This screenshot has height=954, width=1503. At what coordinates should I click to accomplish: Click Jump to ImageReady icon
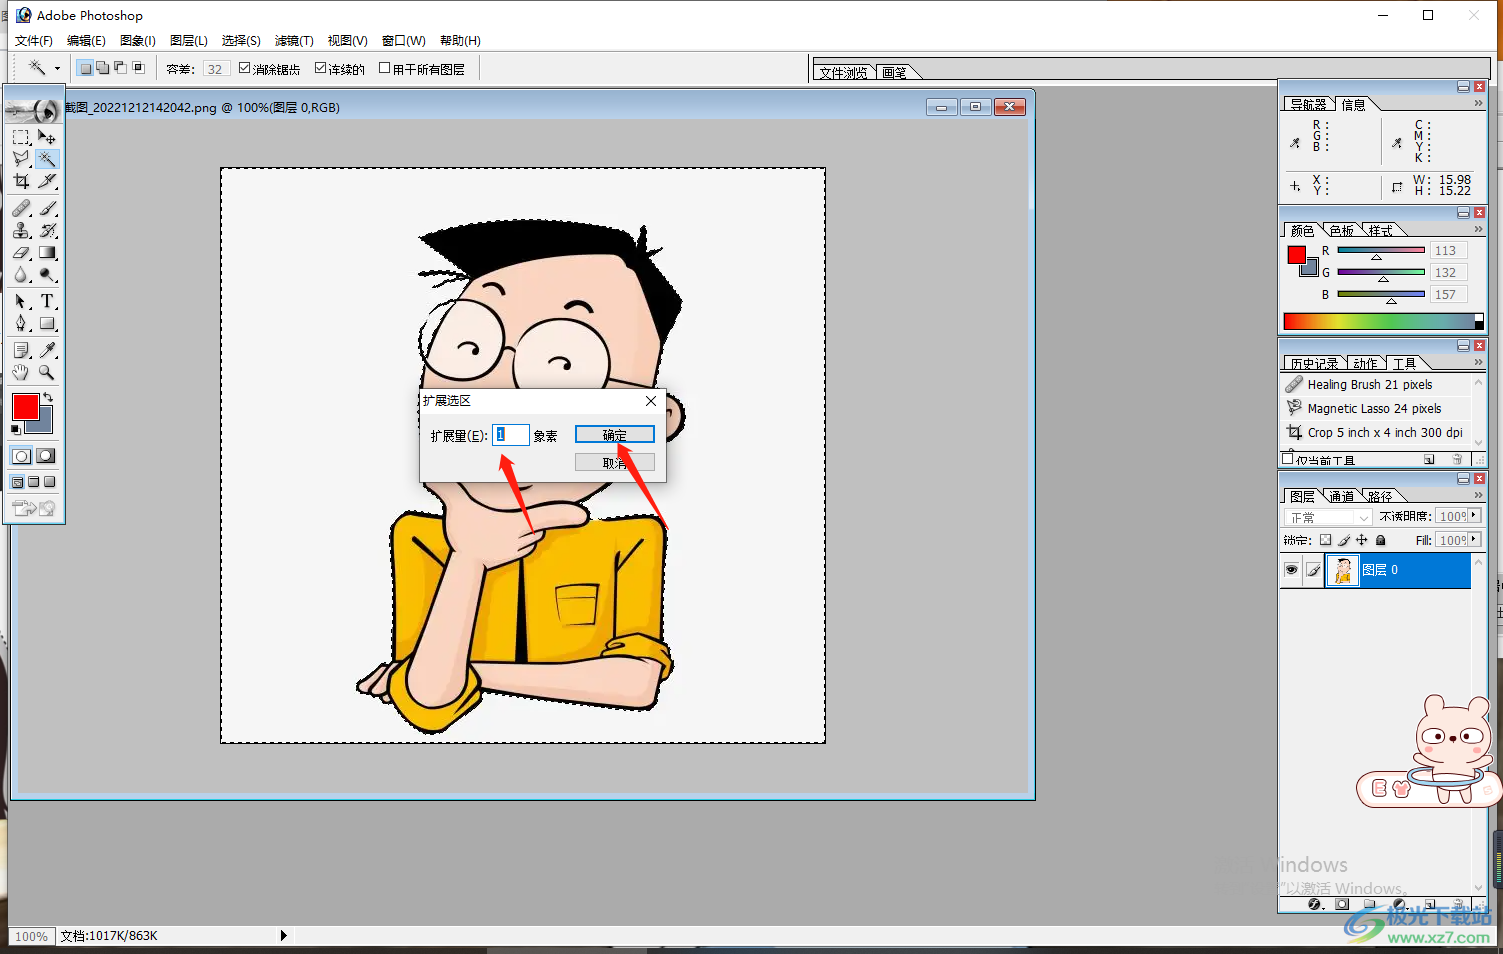coord(33,509)
